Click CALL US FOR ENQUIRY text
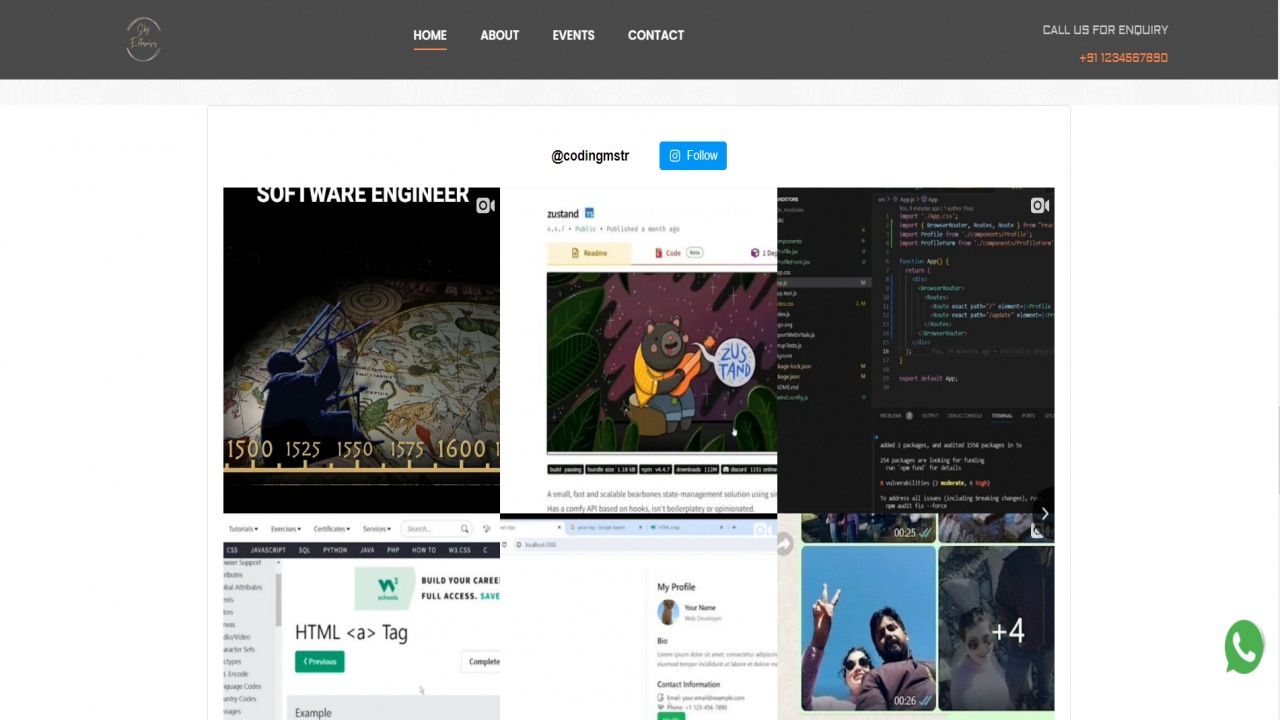Screen dimensions: 1280x720 pos(1105,30)
